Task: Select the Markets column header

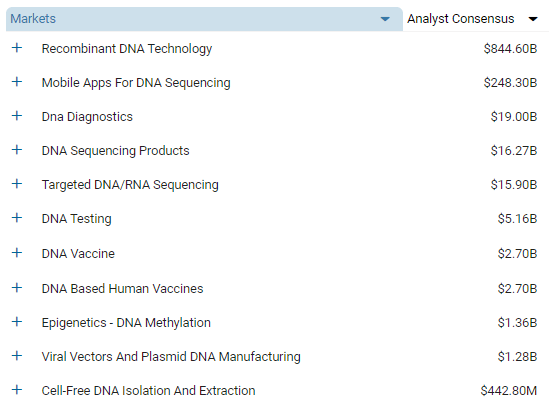Action: (204, 19)
